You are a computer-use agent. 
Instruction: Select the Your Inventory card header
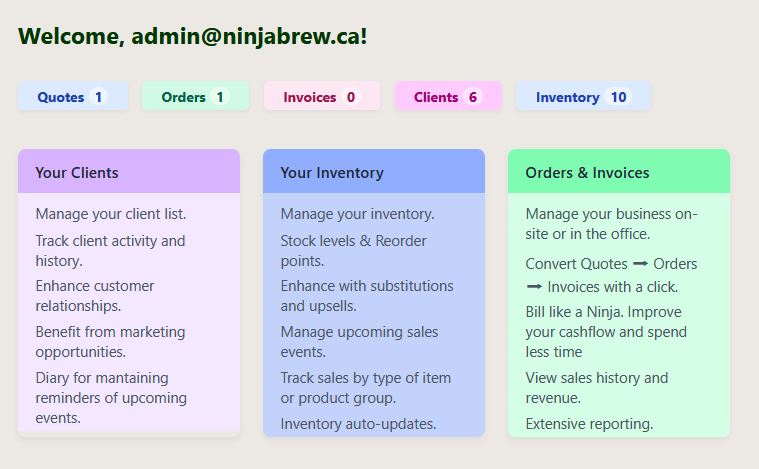pyautogui.click(x=374, y=171)
